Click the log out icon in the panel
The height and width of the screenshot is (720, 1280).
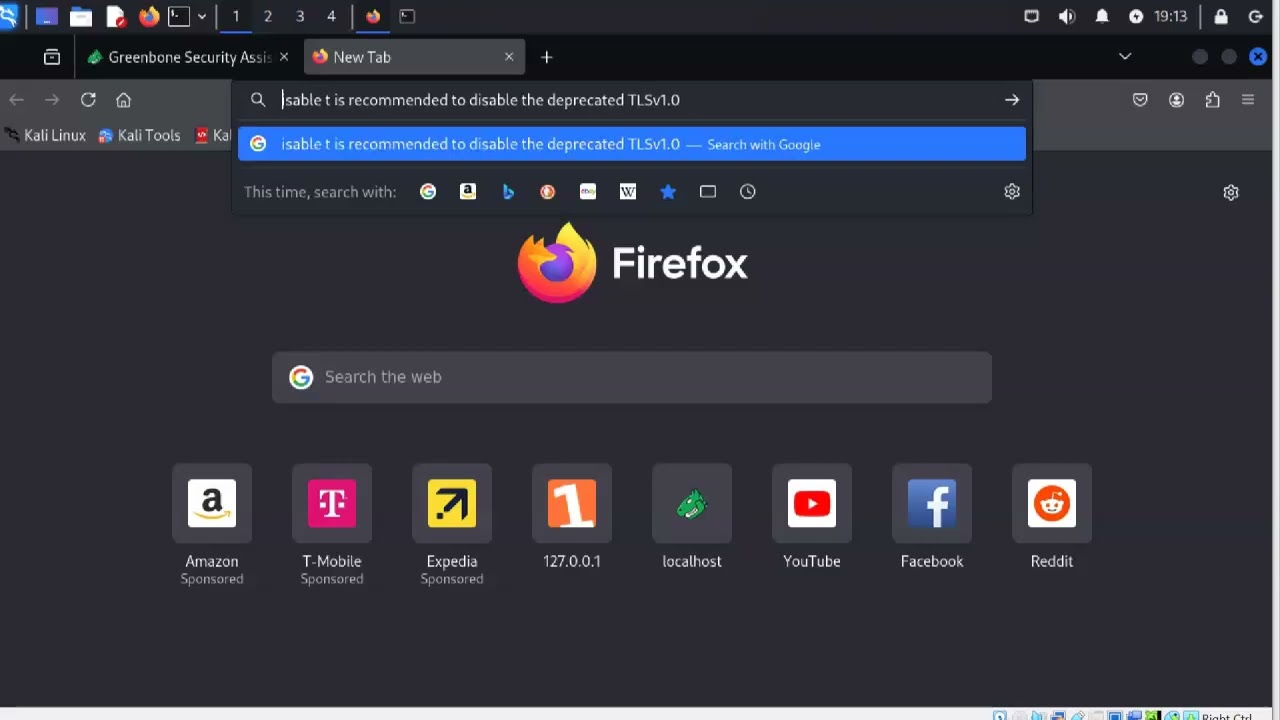click(x=1256, y=16)
